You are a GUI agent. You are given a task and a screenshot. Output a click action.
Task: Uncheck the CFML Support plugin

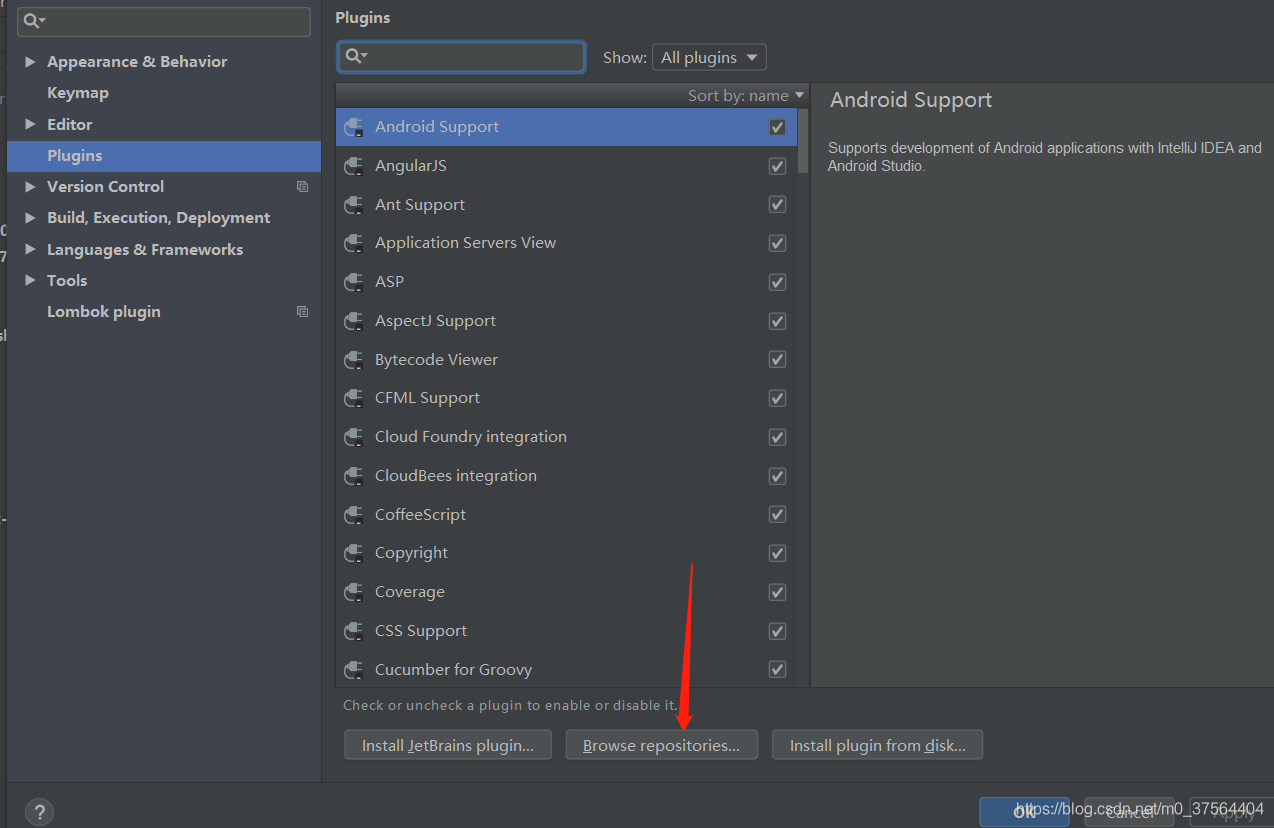777,398
